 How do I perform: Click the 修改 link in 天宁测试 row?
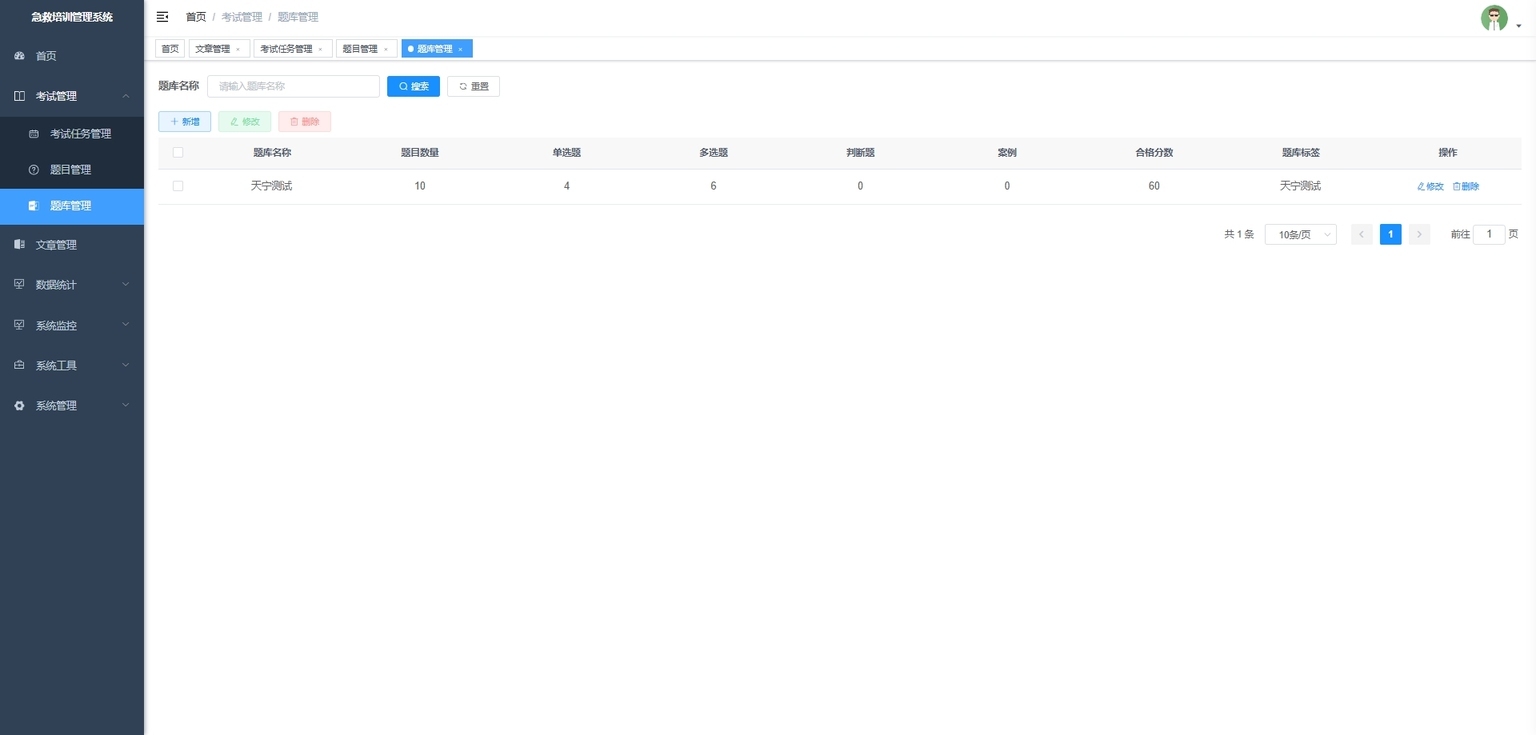pos(1430,187)
